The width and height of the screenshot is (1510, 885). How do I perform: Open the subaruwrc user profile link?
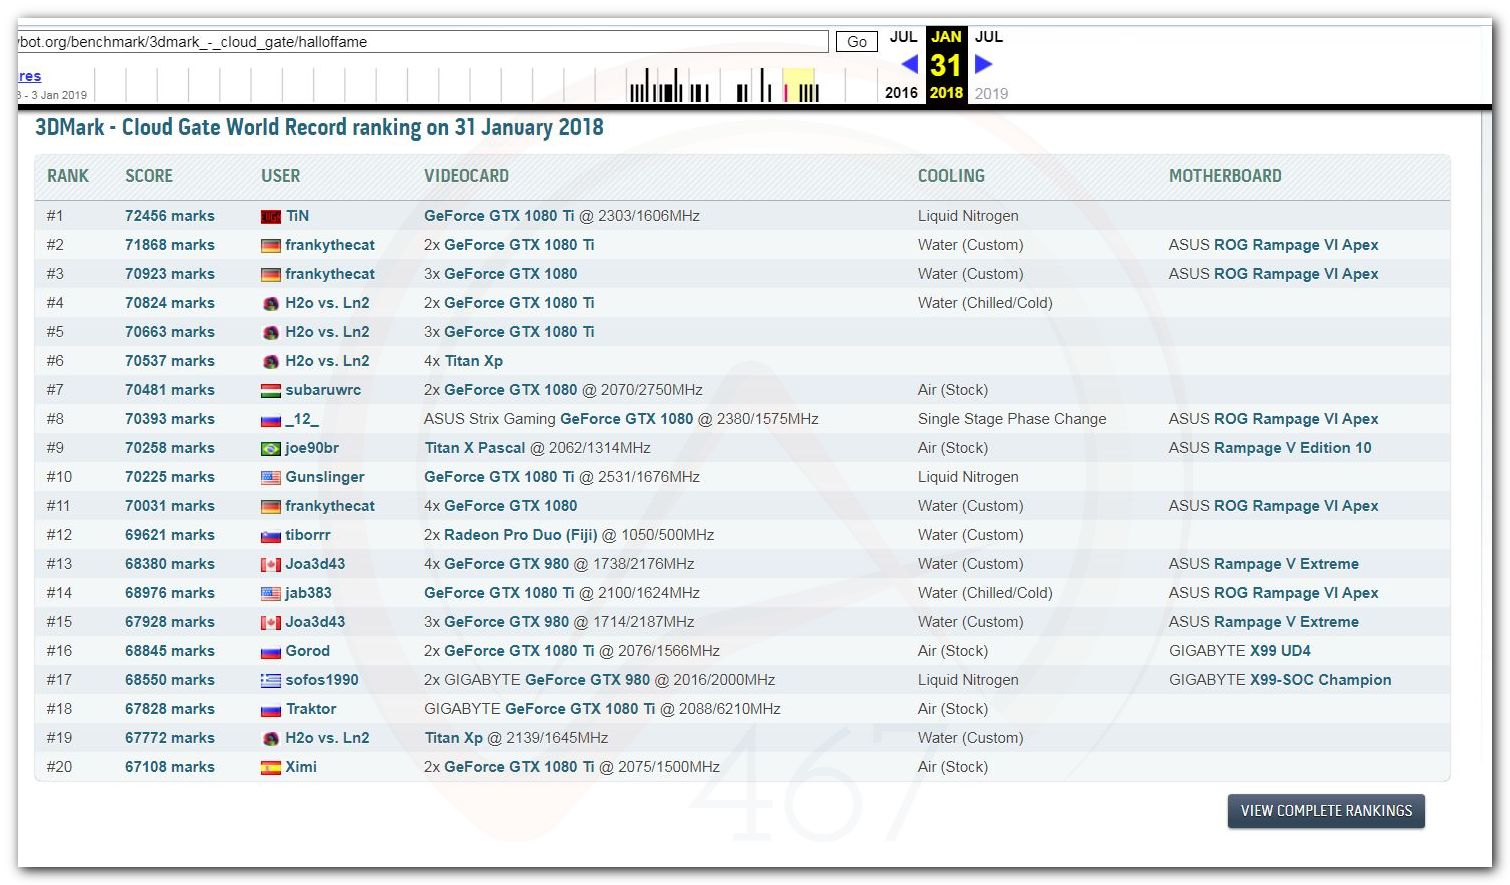click(x=323, y=390)
